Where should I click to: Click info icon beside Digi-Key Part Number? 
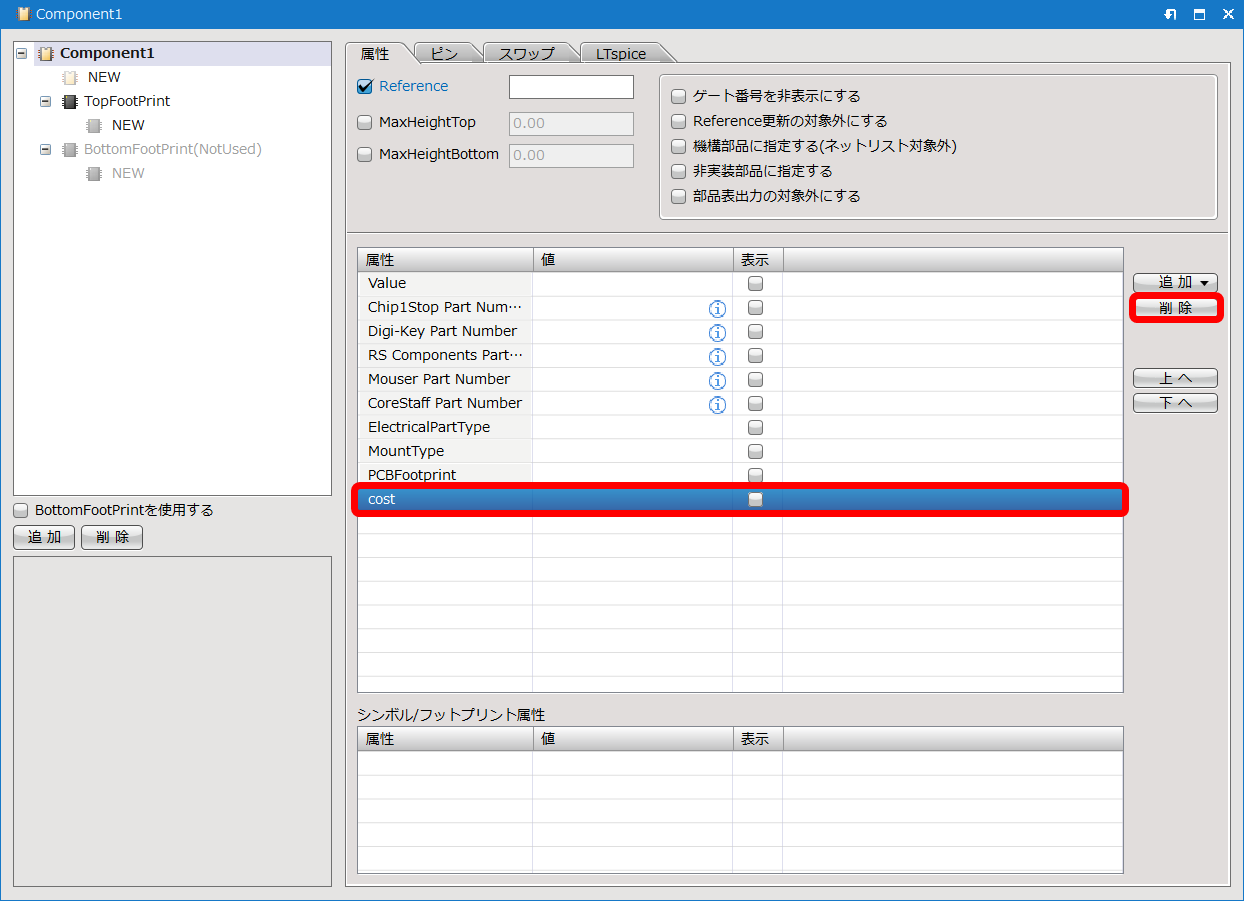coord(717,332)
